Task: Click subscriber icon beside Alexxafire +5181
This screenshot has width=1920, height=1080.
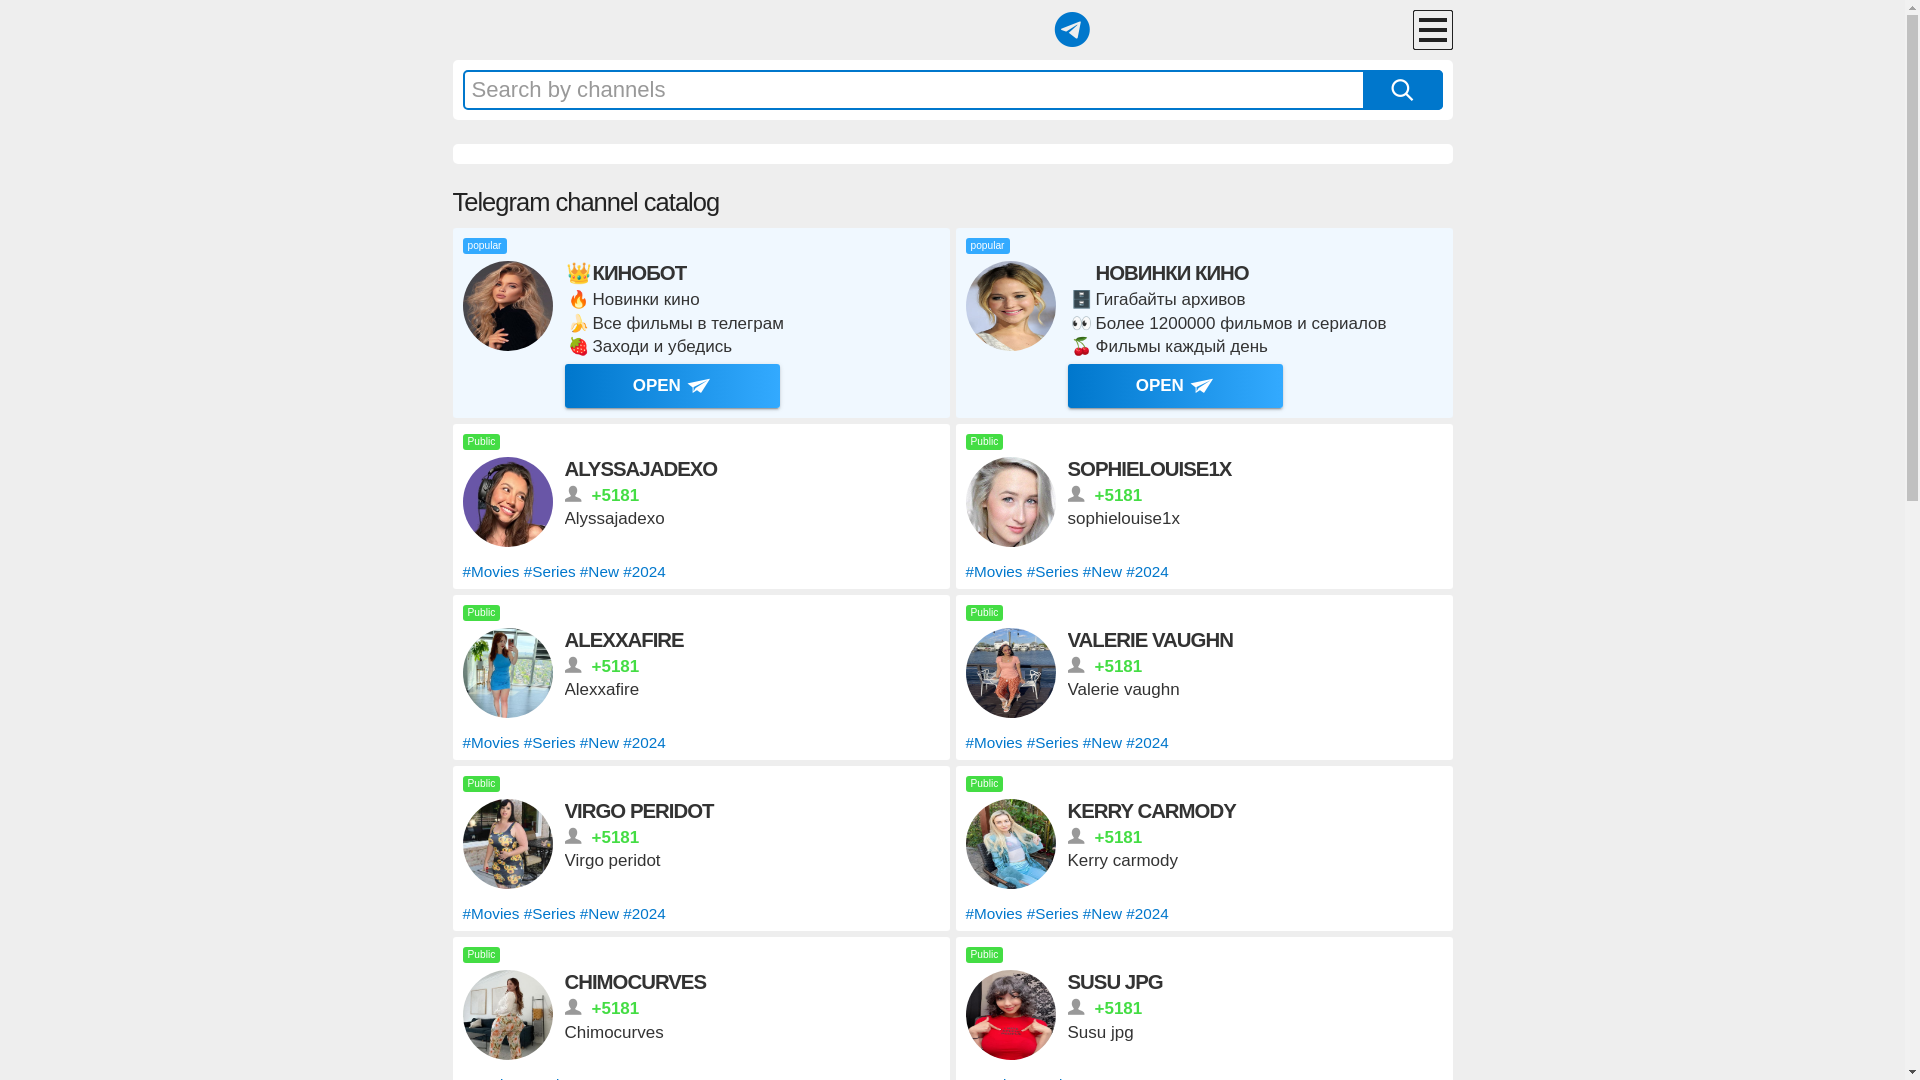Action: (x=573, y=666)
